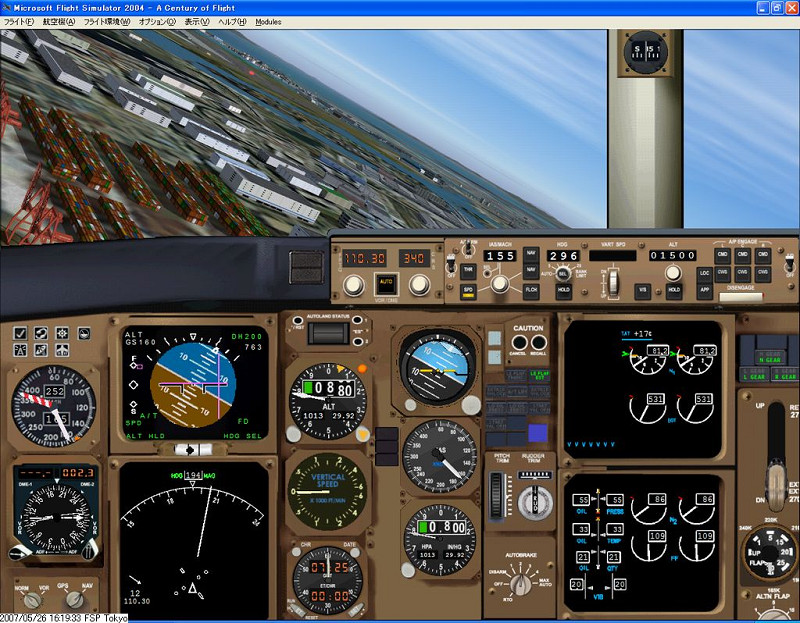Click the DATE button on the clock
This screenshot has width=800, height=623.
tap(355, 552)
